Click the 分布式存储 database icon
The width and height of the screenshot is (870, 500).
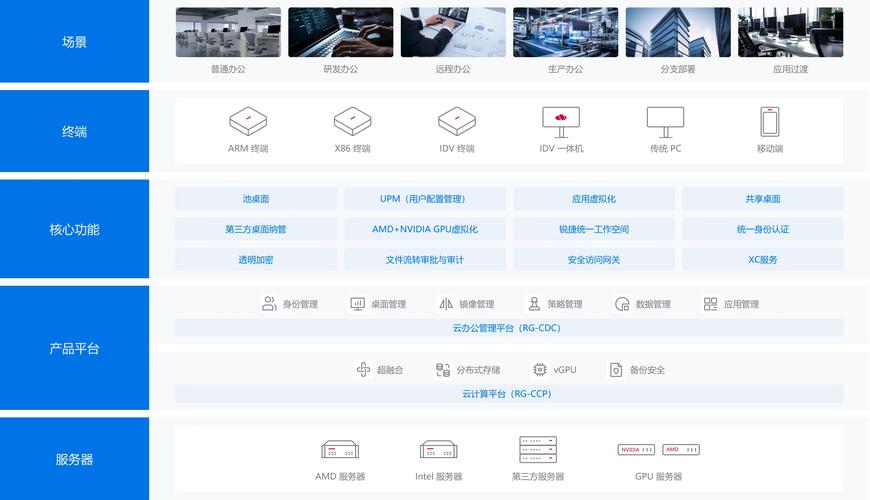pos(443,370)
